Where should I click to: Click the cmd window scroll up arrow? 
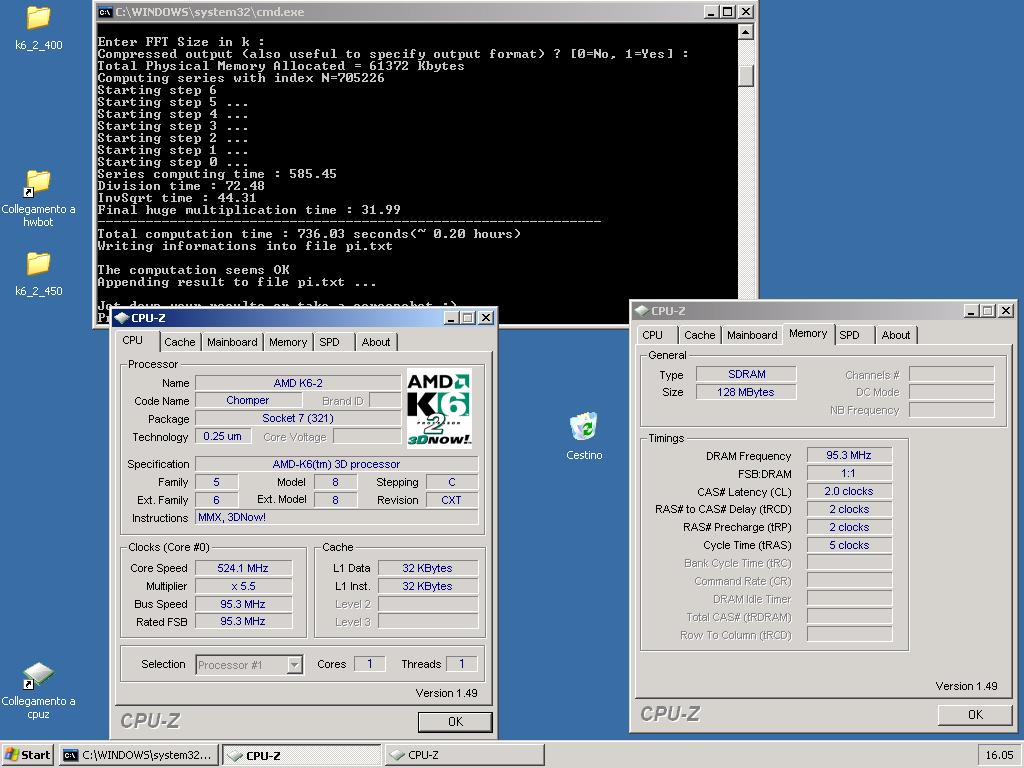(x=746, y=31)
